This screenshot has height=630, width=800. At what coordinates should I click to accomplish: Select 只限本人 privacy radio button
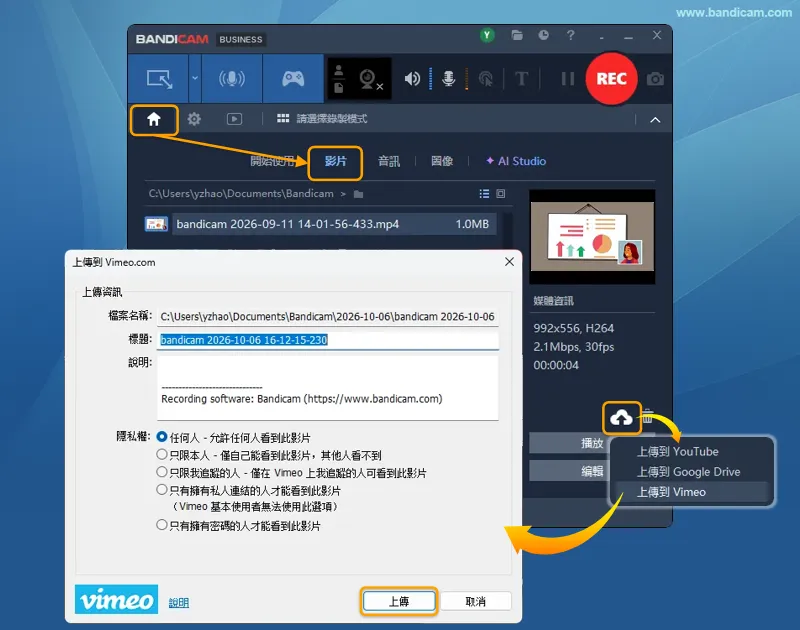point(162,454)
